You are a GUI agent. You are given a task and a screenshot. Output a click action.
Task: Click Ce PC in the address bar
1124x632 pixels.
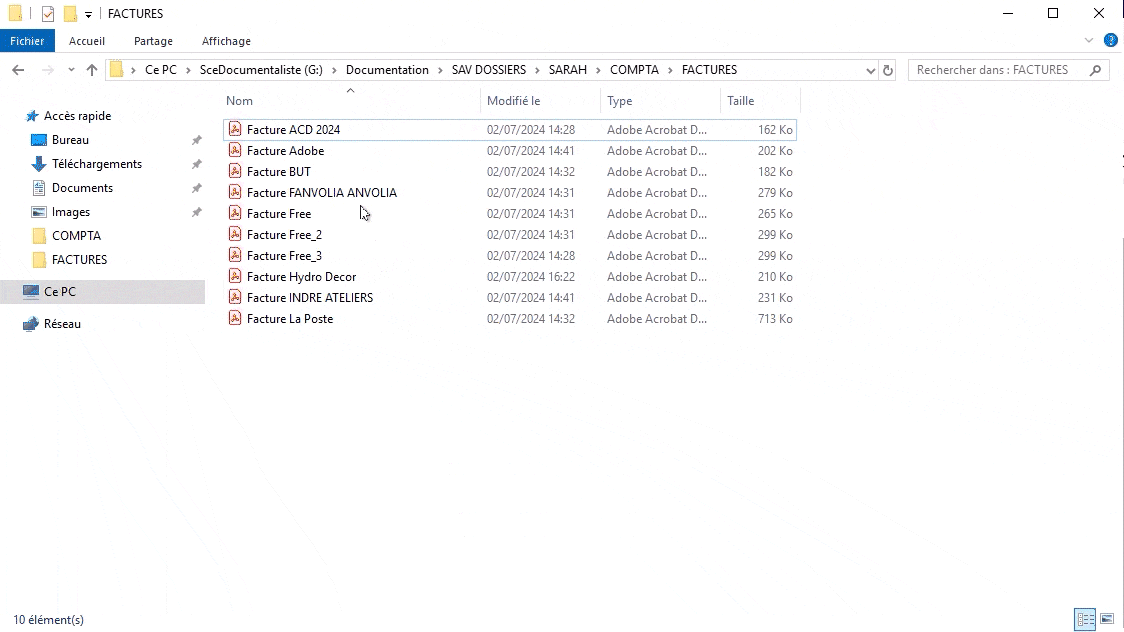pos(161,70)
